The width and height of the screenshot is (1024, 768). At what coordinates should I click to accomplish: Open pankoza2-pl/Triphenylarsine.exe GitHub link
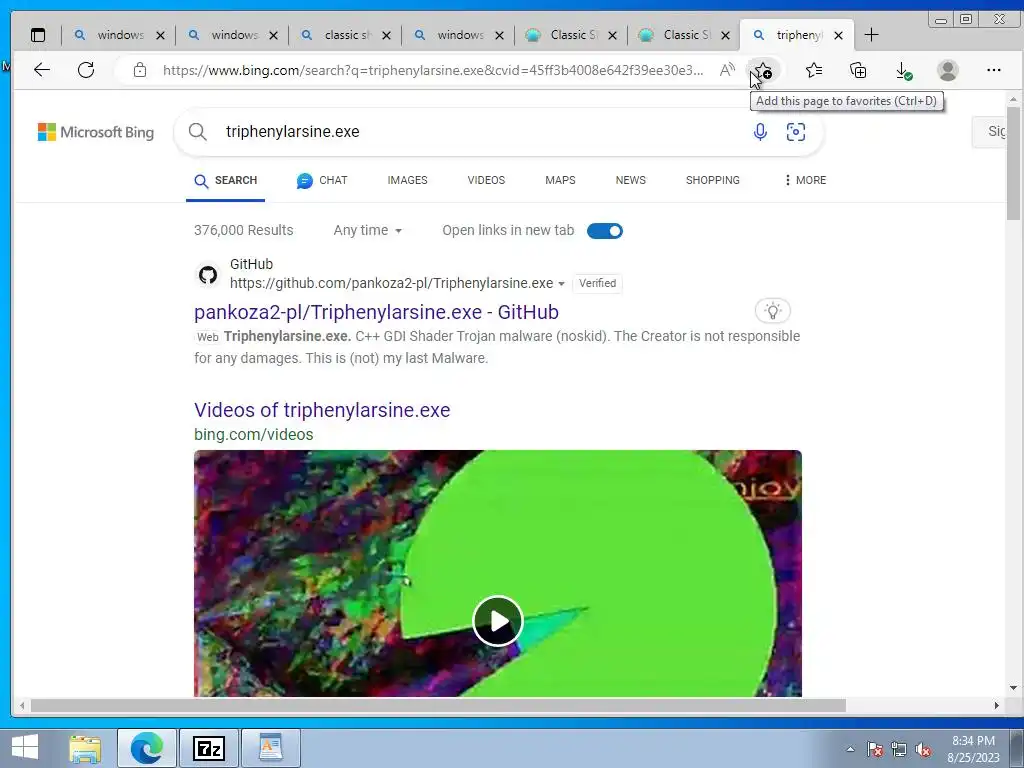pos(376,312)
